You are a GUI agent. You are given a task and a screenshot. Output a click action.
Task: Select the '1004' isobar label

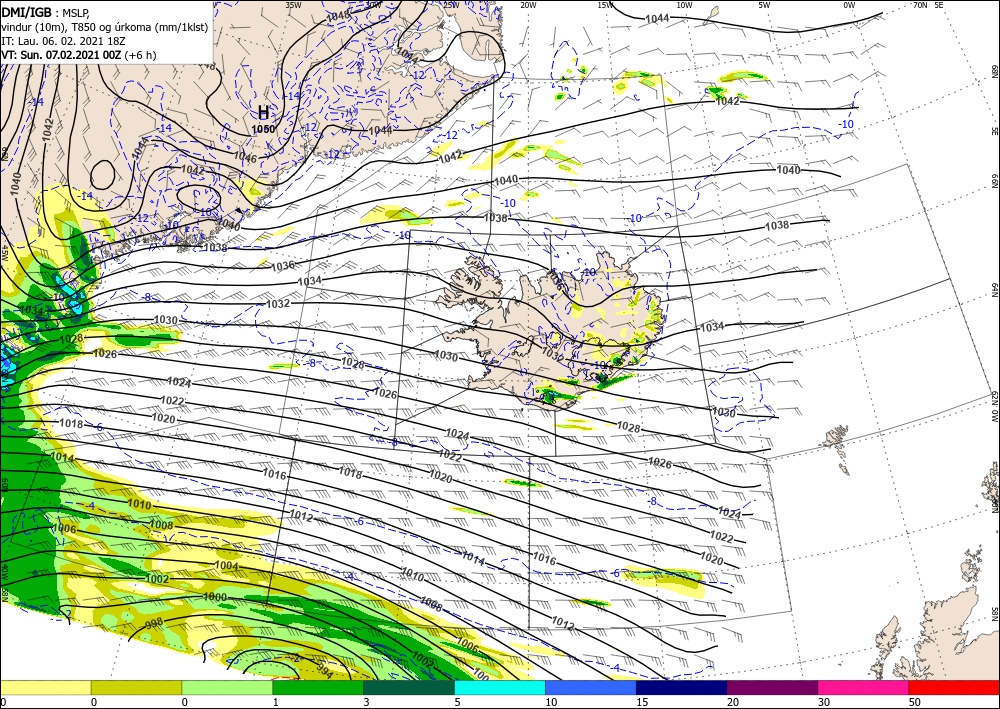[226, 566]
